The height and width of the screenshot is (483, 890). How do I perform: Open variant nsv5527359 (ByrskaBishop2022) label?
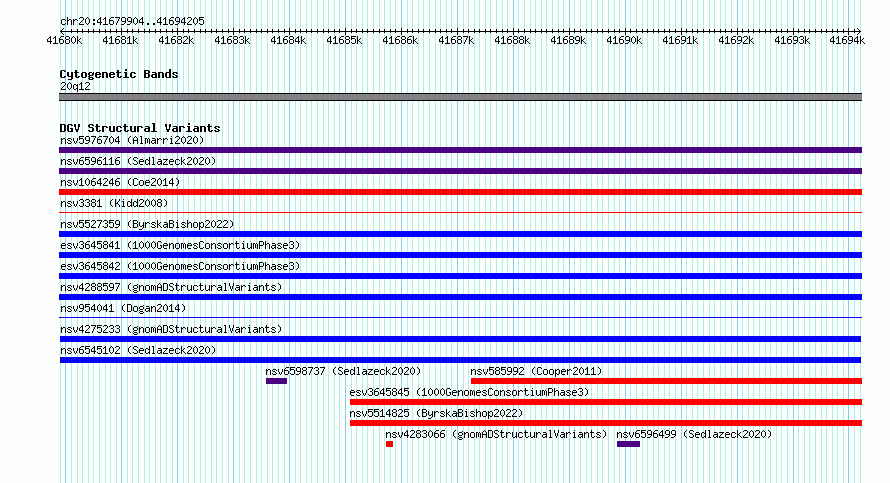pyautogui.click(x=147, y=224)
